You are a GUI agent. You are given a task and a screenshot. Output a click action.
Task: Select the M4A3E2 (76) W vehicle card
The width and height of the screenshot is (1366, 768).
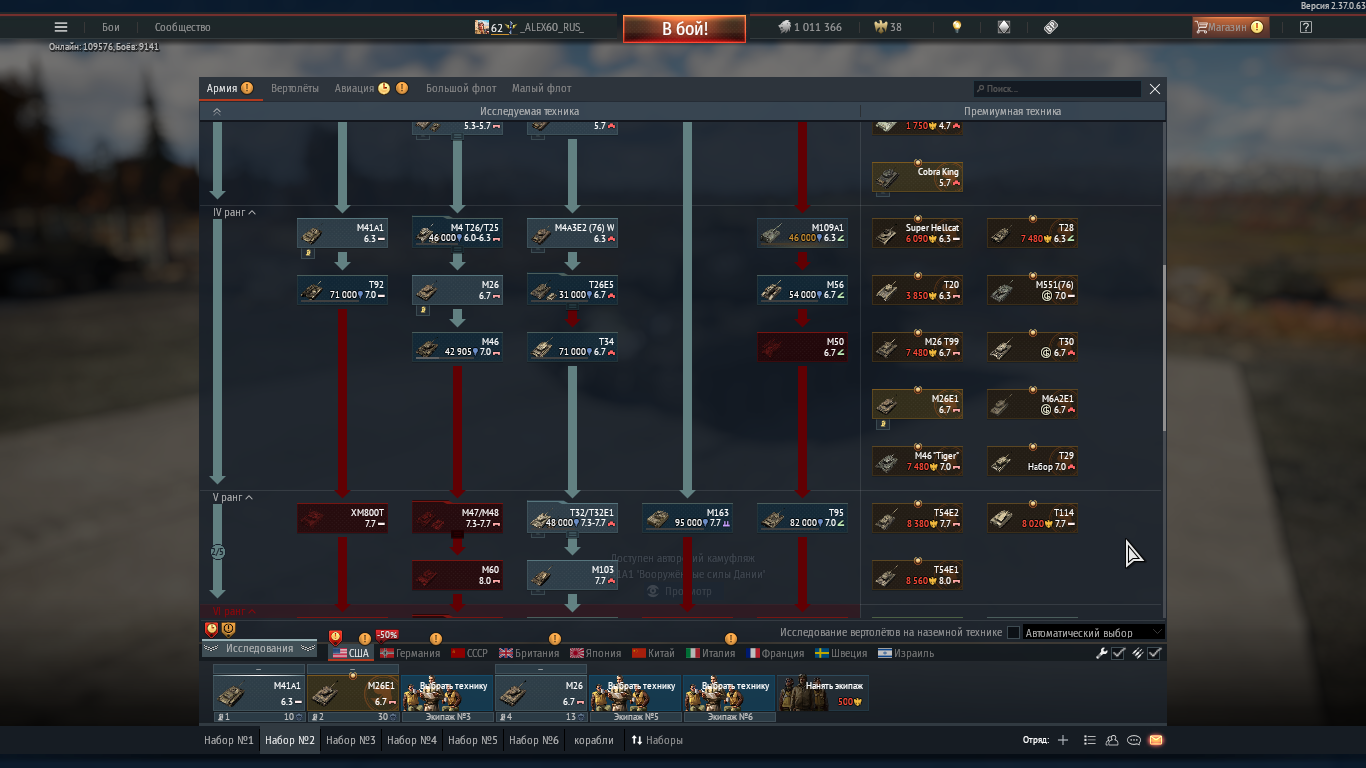coord(572,233)
